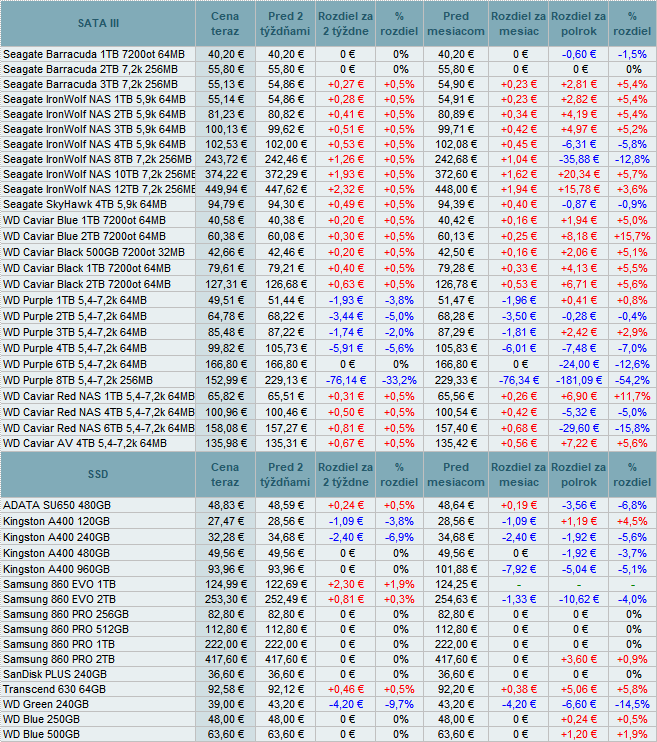Click the SSD section header cell
Image resolution: width=657 pixels, height=742 pixels.
pyautogui.click(x=98, y=474)
